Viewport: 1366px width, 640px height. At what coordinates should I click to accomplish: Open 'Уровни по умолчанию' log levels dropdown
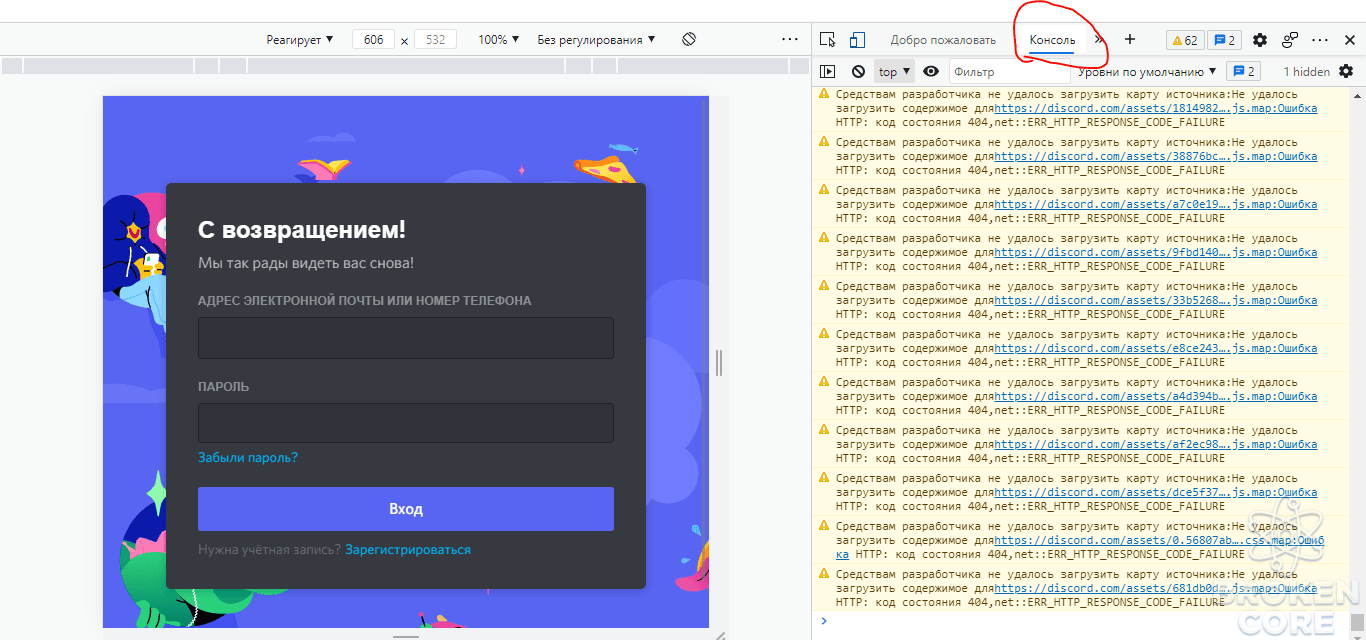click(1146, 71)
